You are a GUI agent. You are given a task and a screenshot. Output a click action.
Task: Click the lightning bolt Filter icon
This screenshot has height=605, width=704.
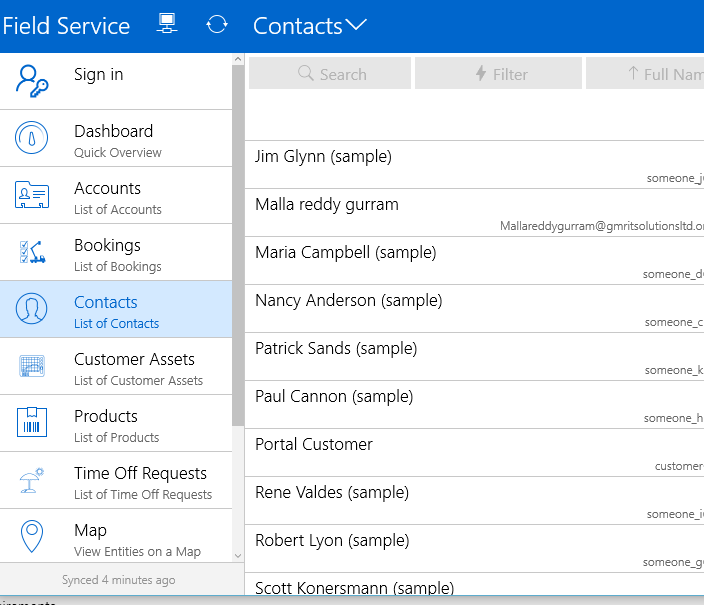tap(481, 73)
